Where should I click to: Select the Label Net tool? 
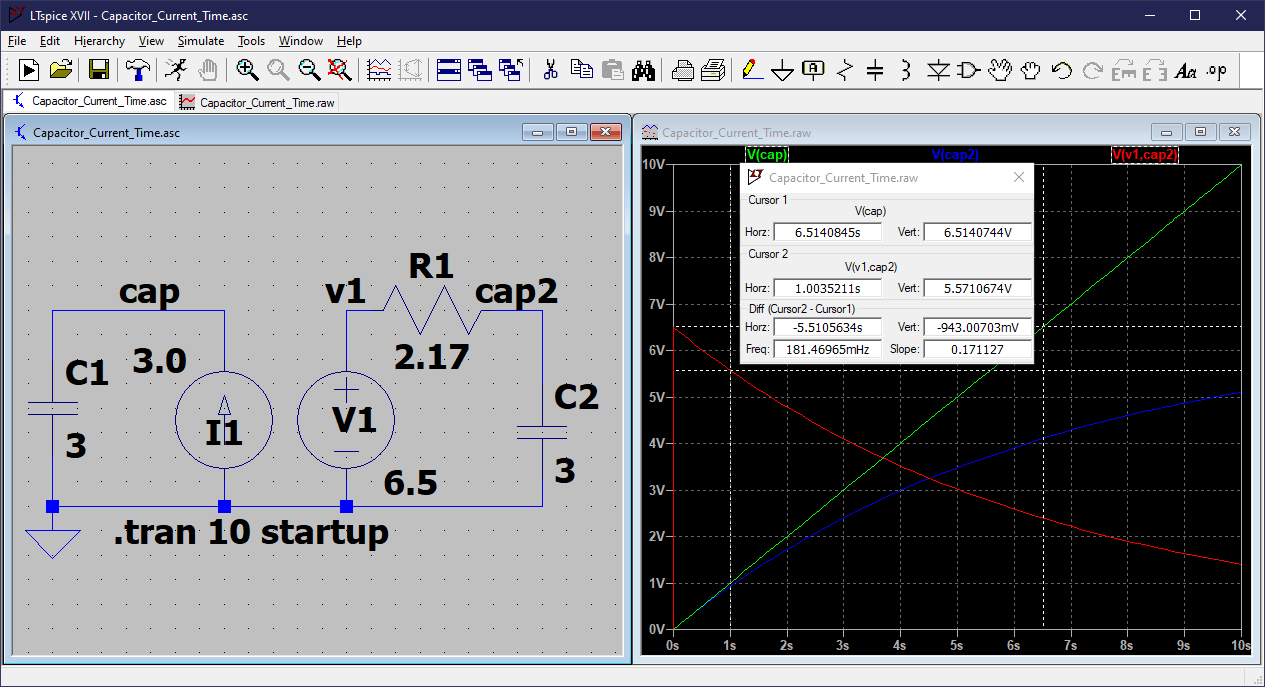click(x=814, y=70)
